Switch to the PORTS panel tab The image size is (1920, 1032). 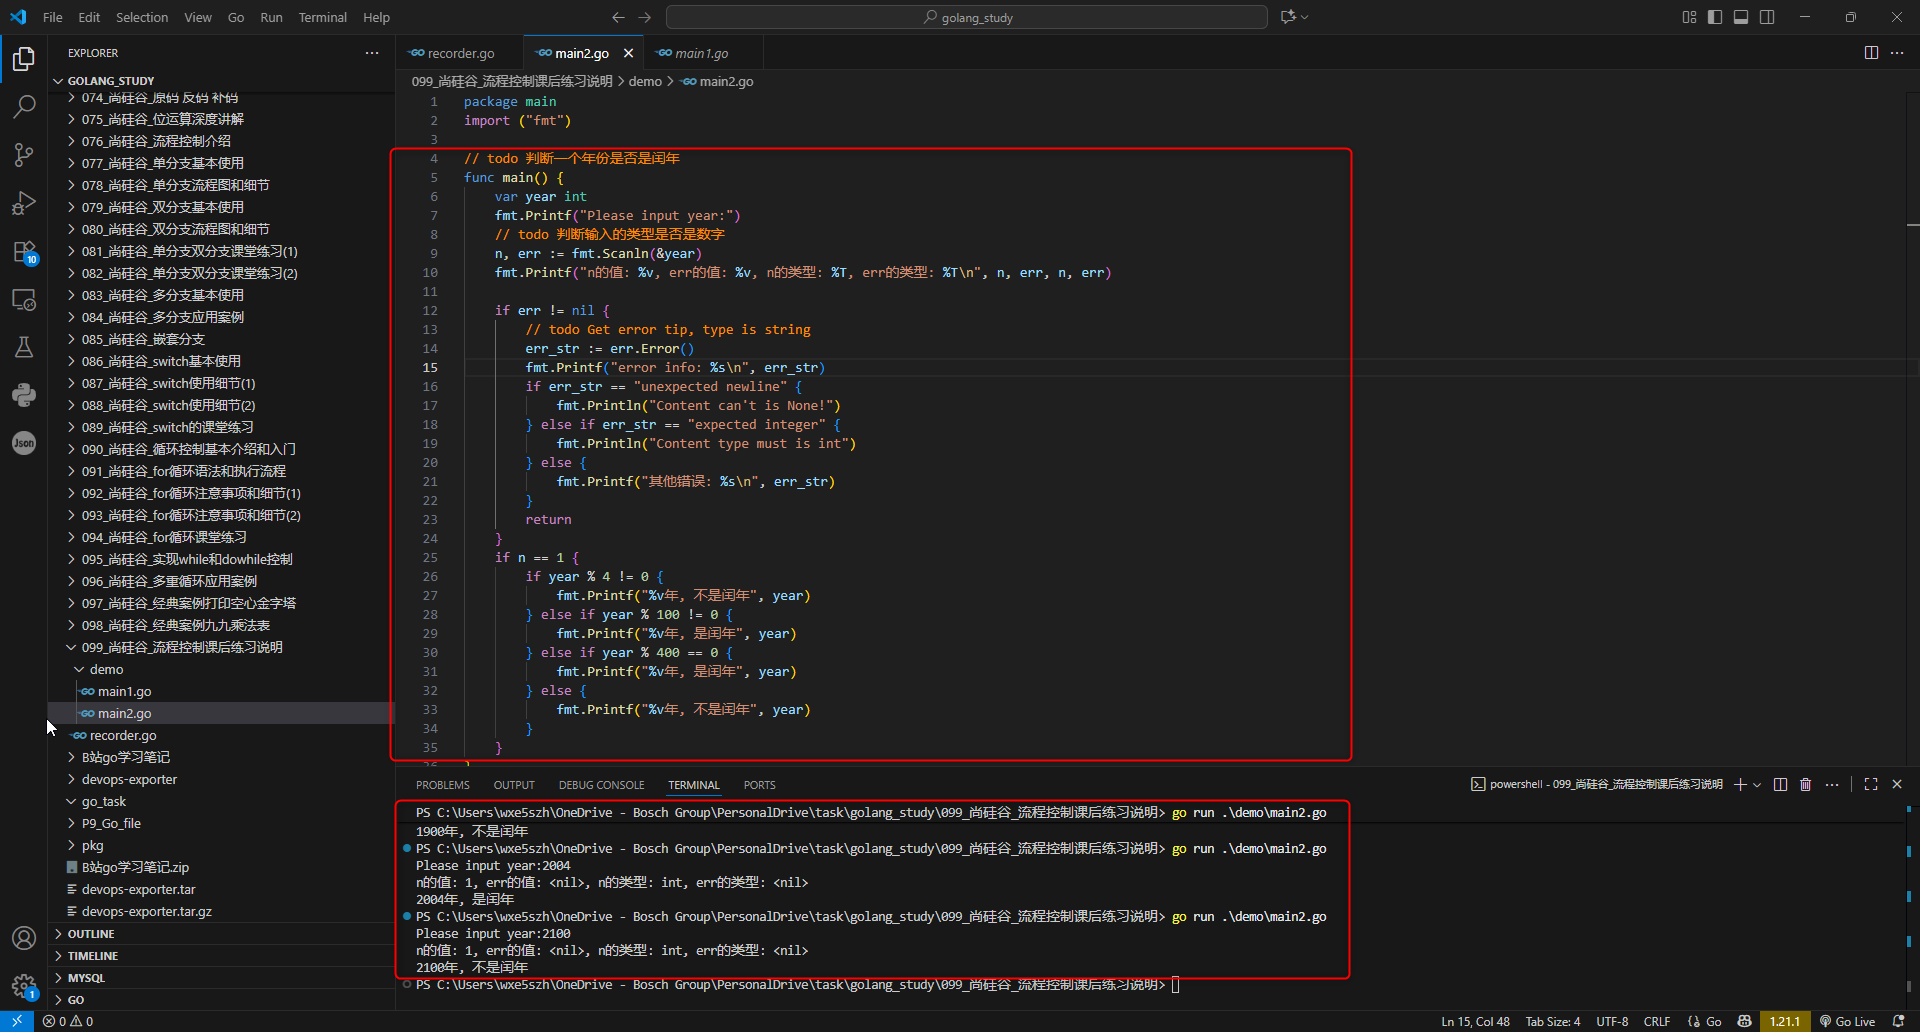pos(759,785)
